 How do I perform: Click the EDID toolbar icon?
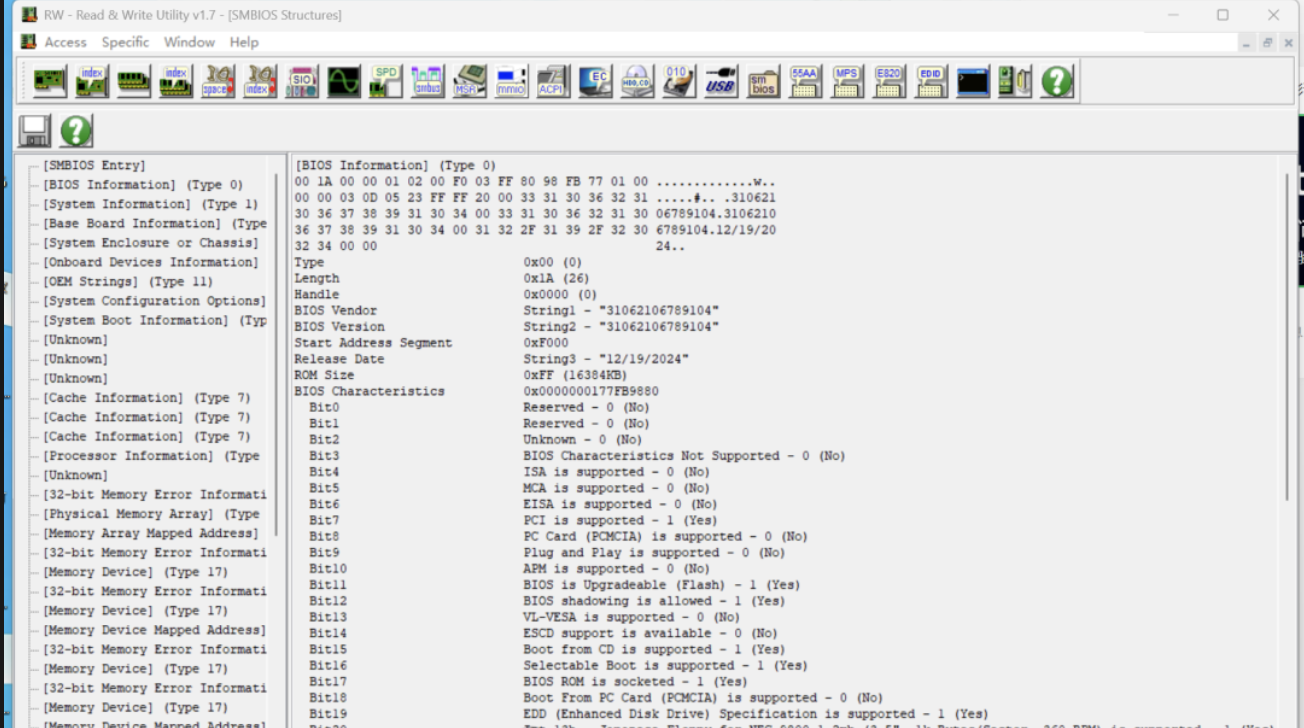[x=930, y=81]
